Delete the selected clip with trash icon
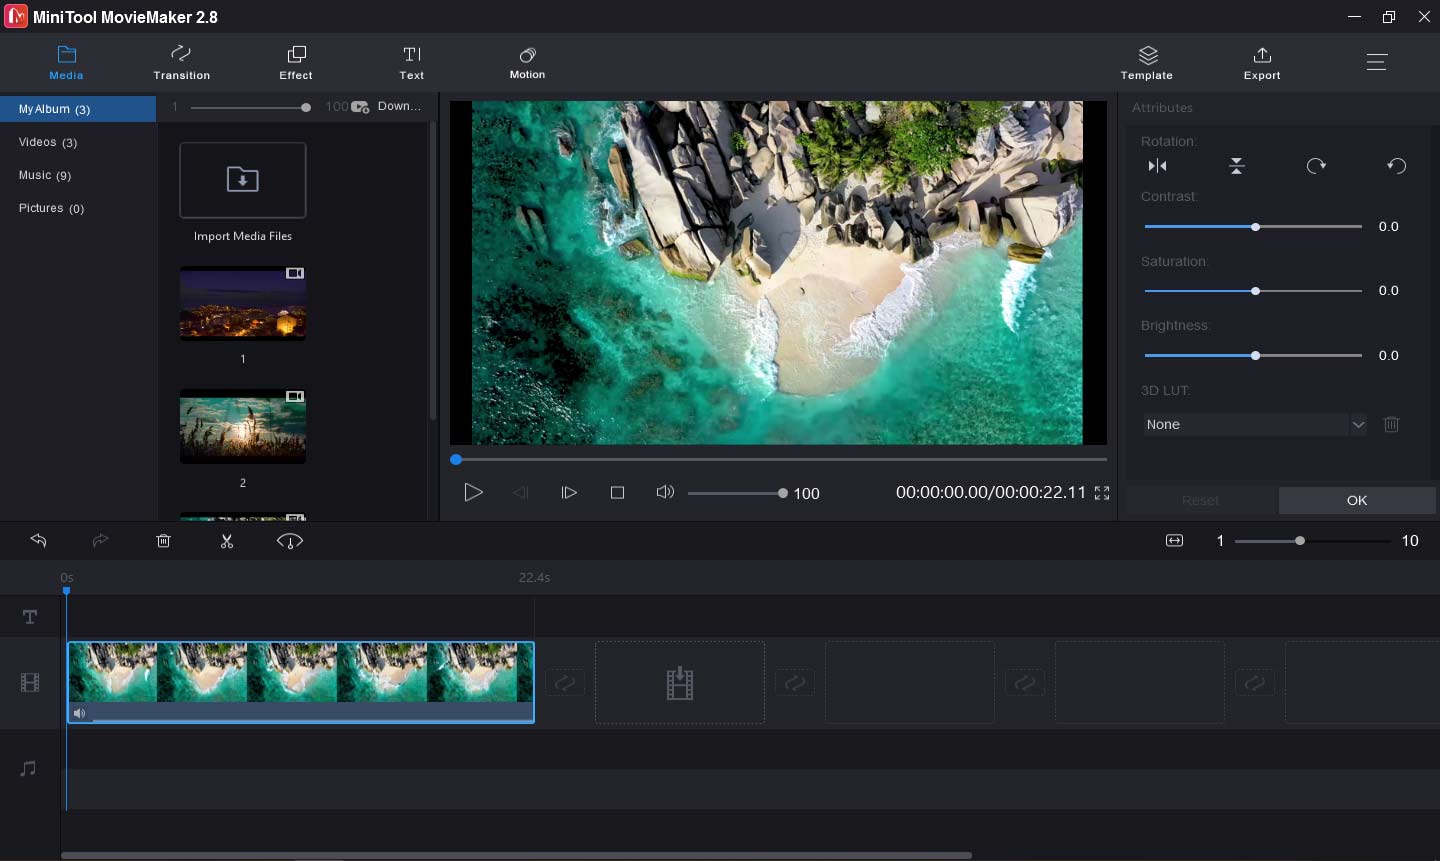The image size is (1440, 861). pos(163,540)
